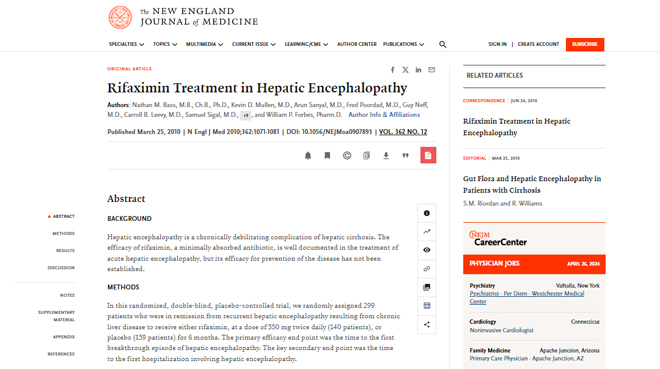Screen dimensions: 660x369
Task: Open metrics trend-line icon in side toolbar
Action: (x=427, y=231)
